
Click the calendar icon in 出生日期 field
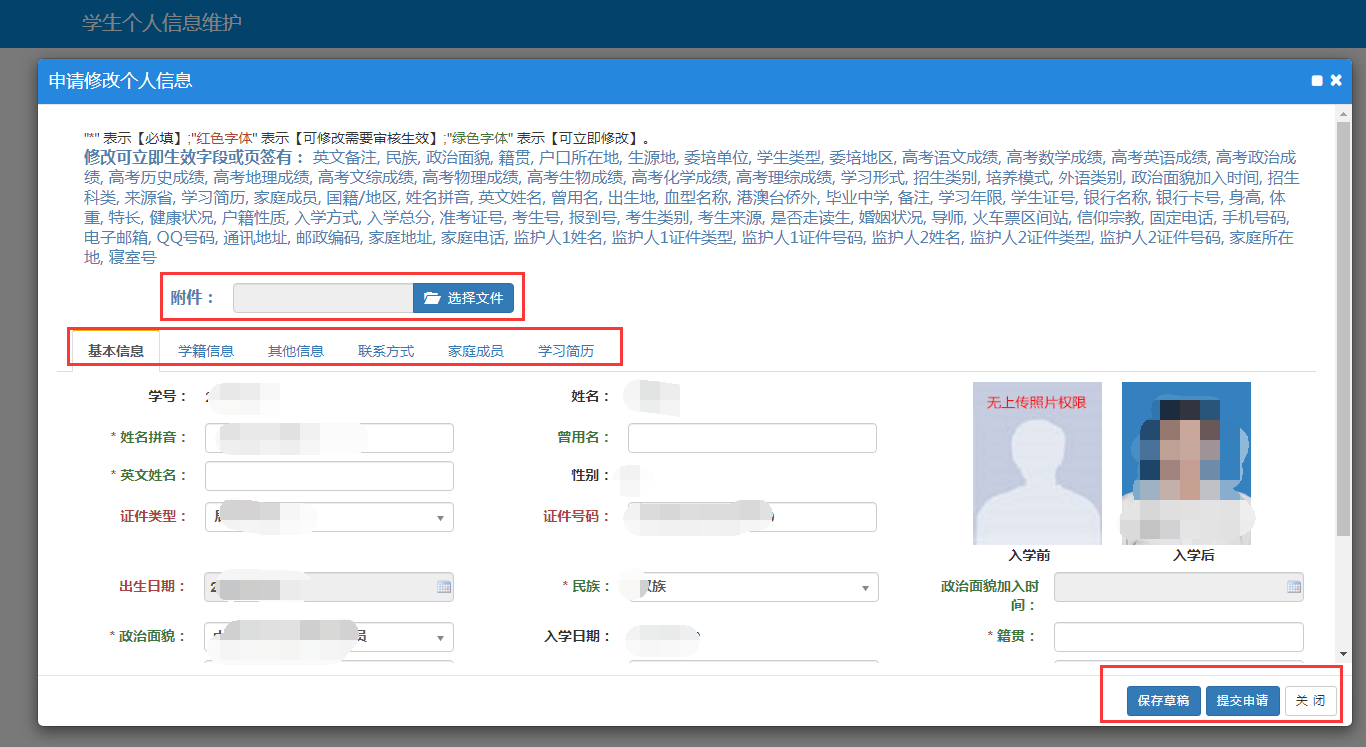pos(444,587)
